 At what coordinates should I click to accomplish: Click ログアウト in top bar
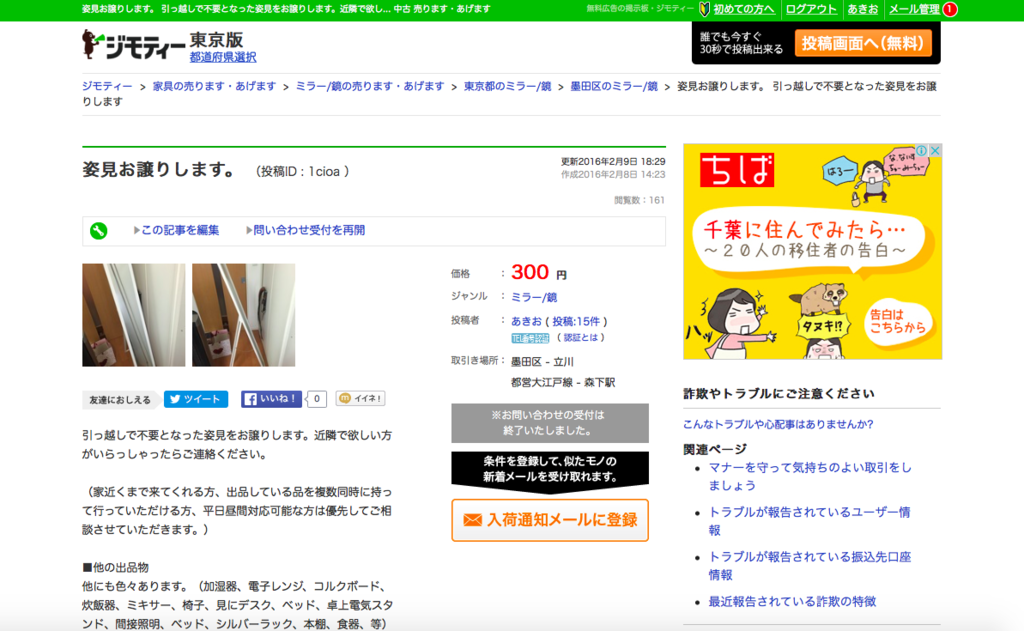[x=811, y=9]
